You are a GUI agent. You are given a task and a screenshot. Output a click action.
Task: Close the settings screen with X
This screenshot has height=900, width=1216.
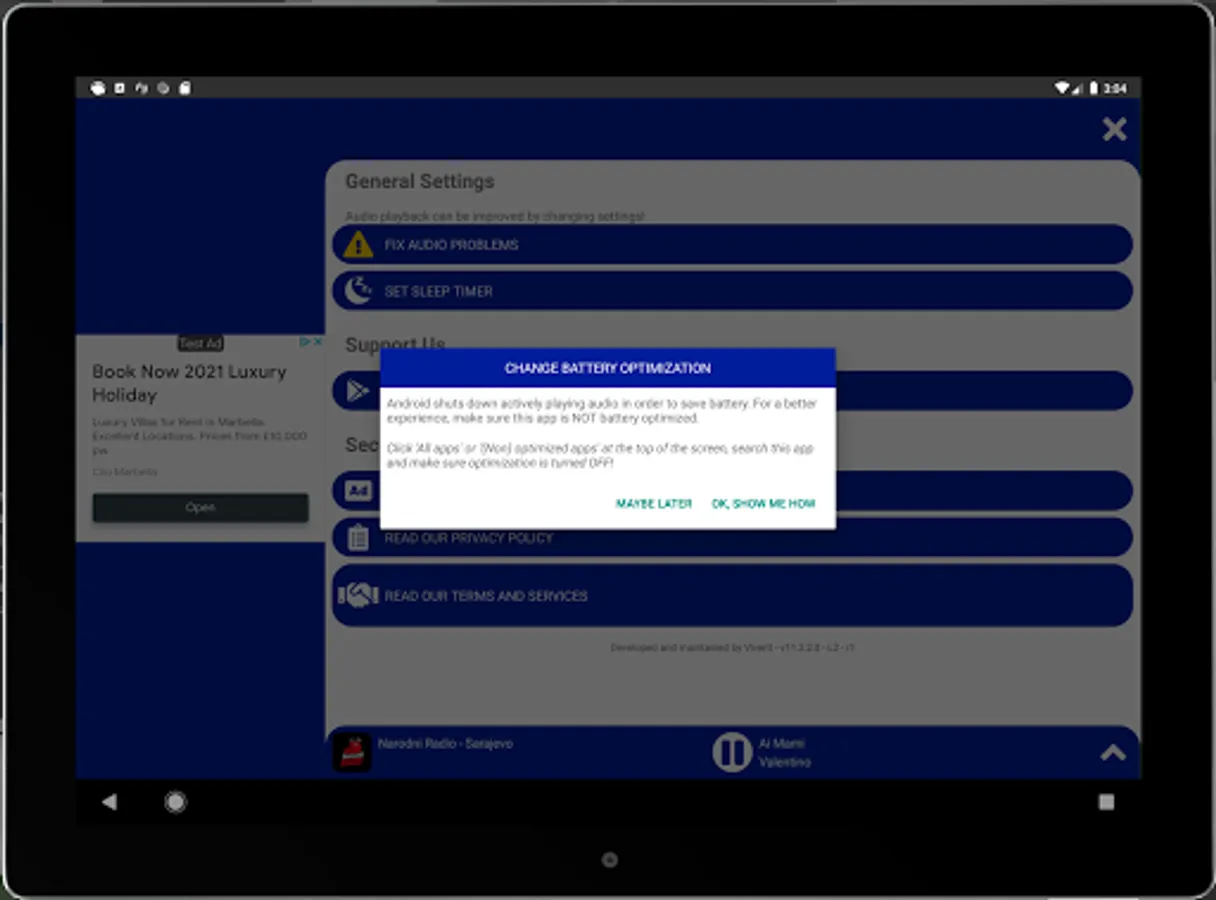pos(1114,129)
